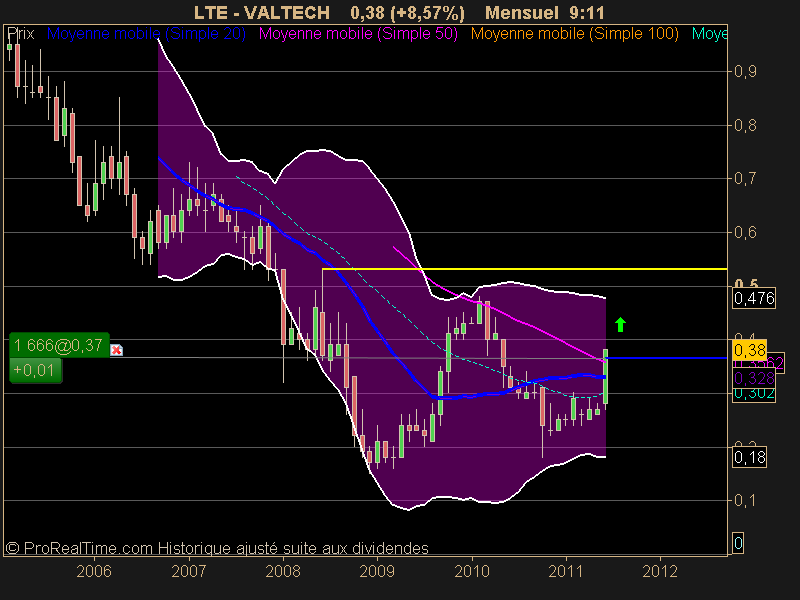Select the 1 666@0,37 position label
The width and height of the screenshot is (800, 600).
pos(59,345)
